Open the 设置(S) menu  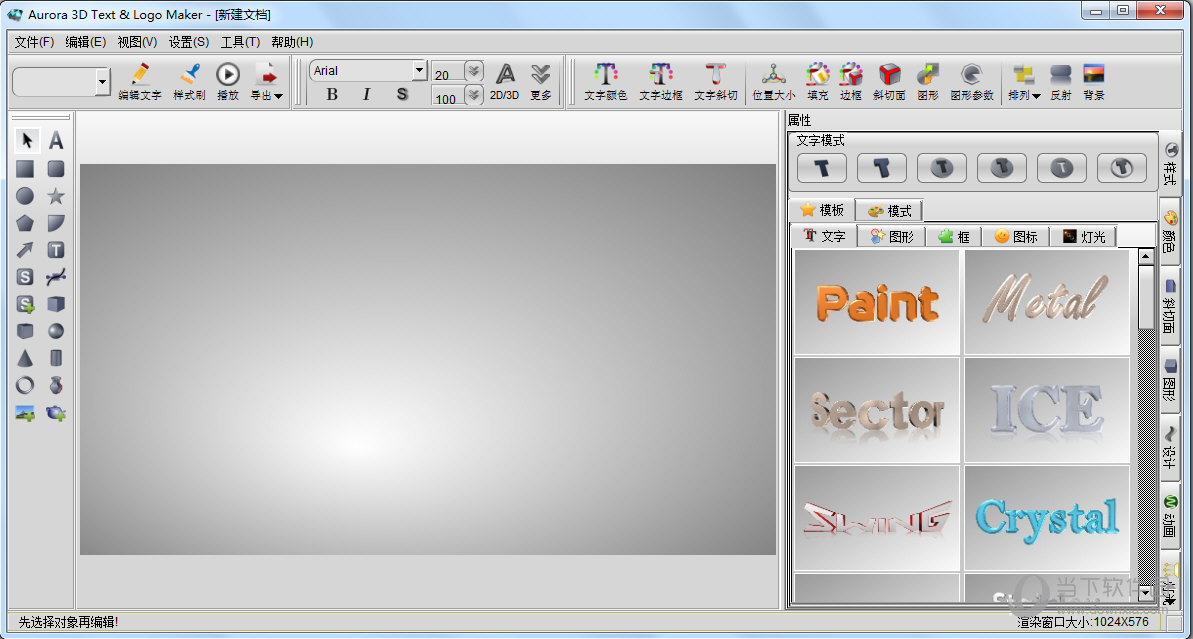coord(189,42)
